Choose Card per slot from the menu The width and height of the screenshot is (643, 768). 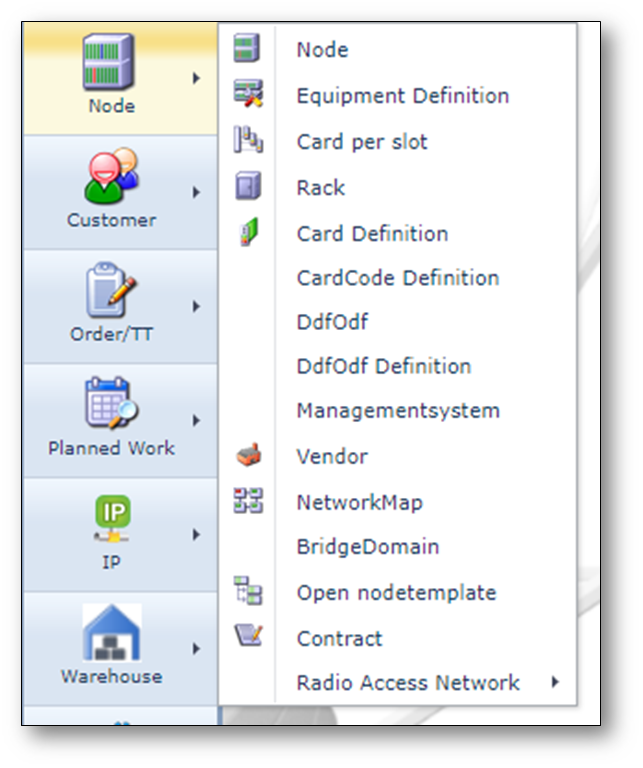(361, 142)
